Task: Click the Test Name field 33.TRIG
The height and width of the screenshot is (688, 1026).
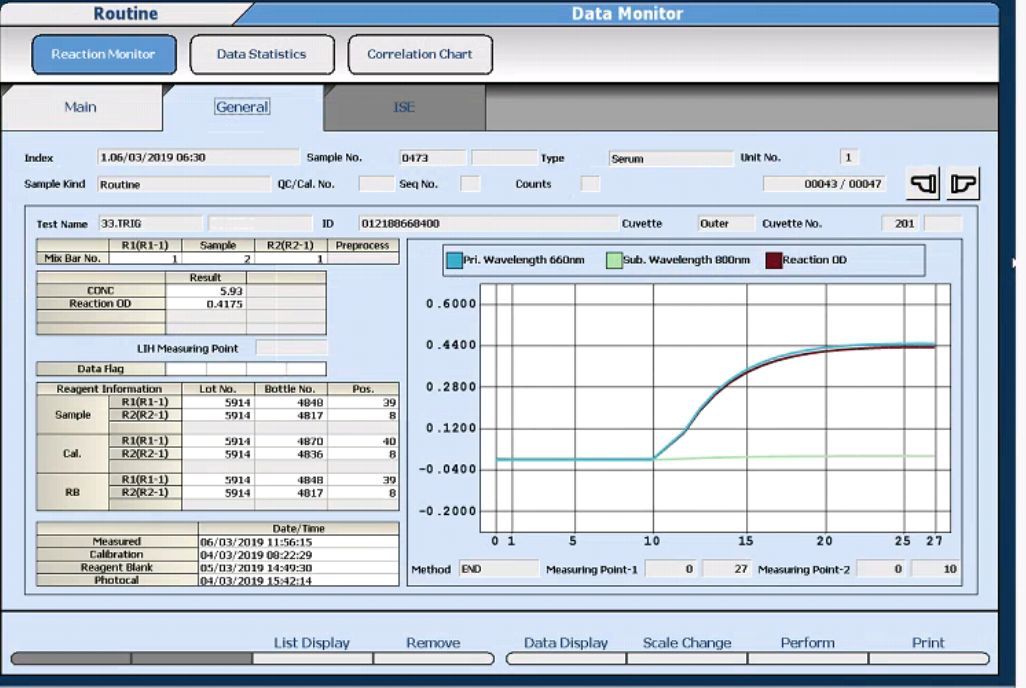Action: [150, 224]
